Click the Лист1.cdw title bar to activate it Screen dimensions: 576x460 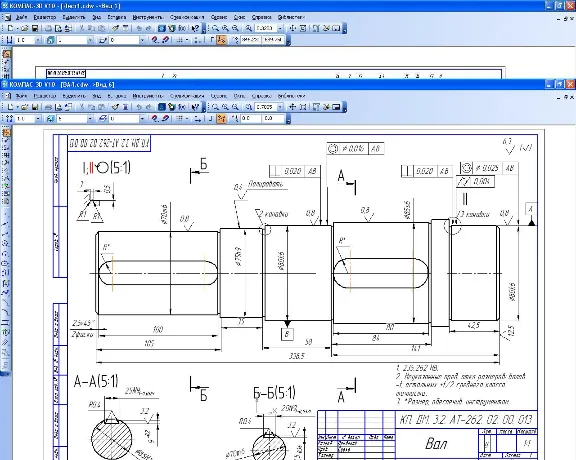click(x=272, y=6)
